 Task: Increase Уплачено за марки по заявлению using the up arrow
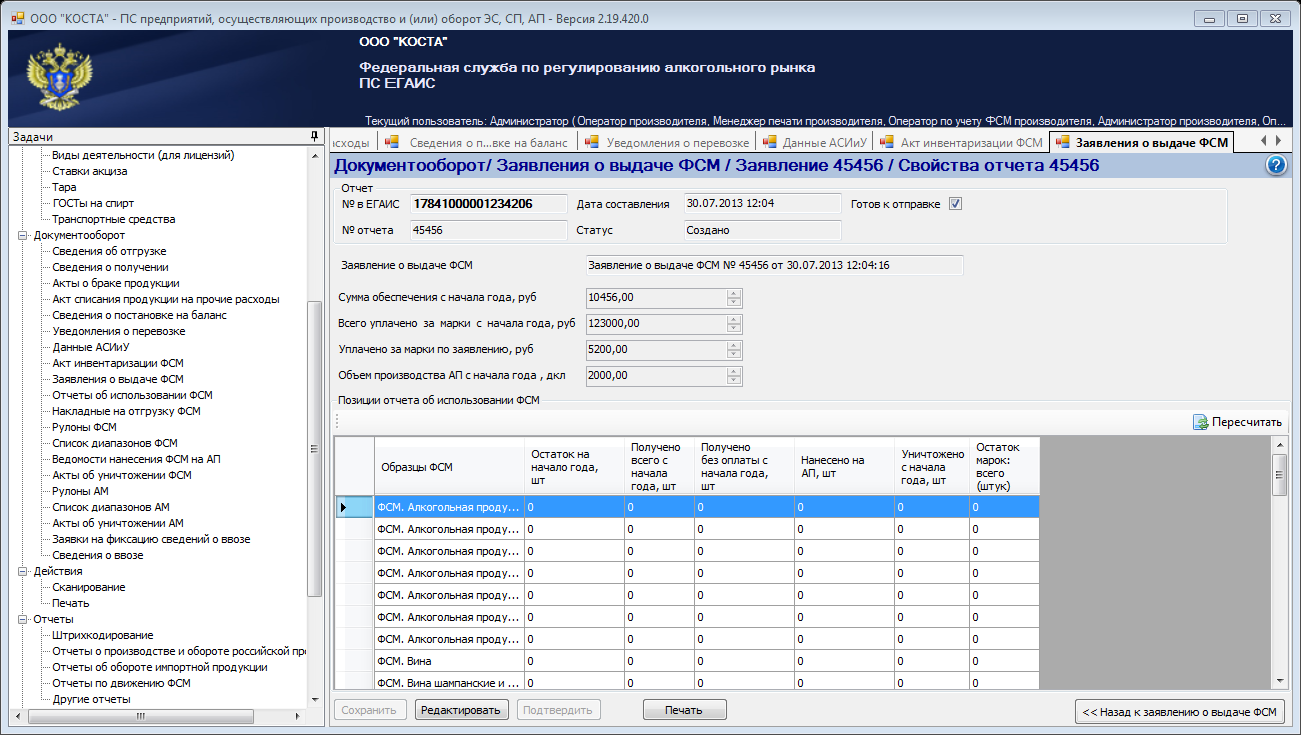pyautogui.click(x=733, y=345)
